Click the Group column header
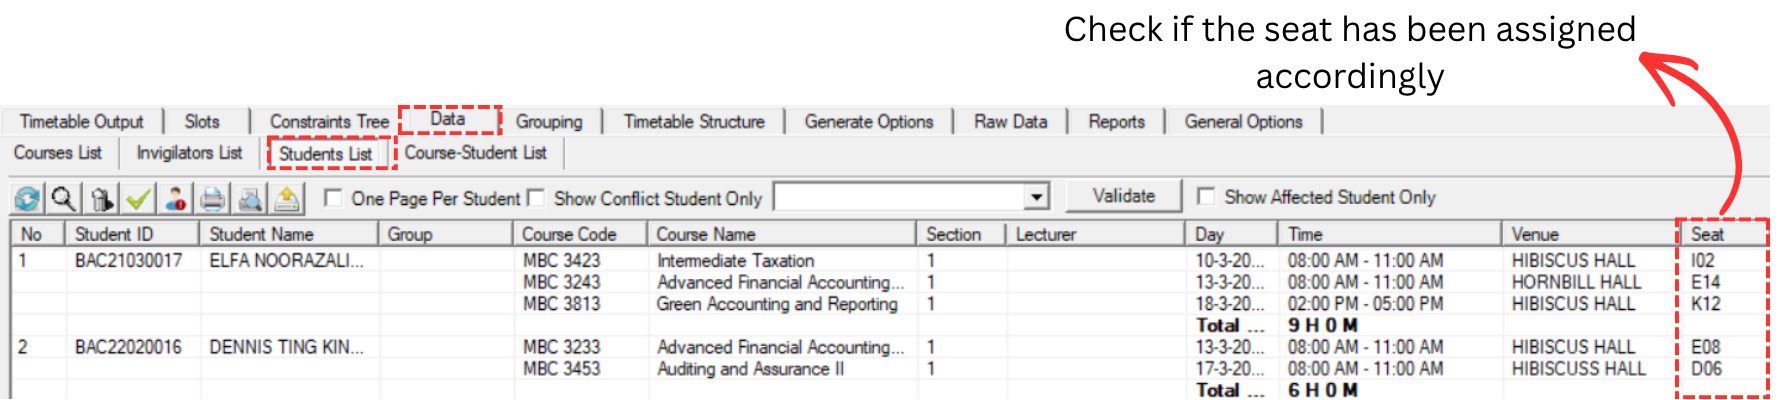 pos(446,234)
